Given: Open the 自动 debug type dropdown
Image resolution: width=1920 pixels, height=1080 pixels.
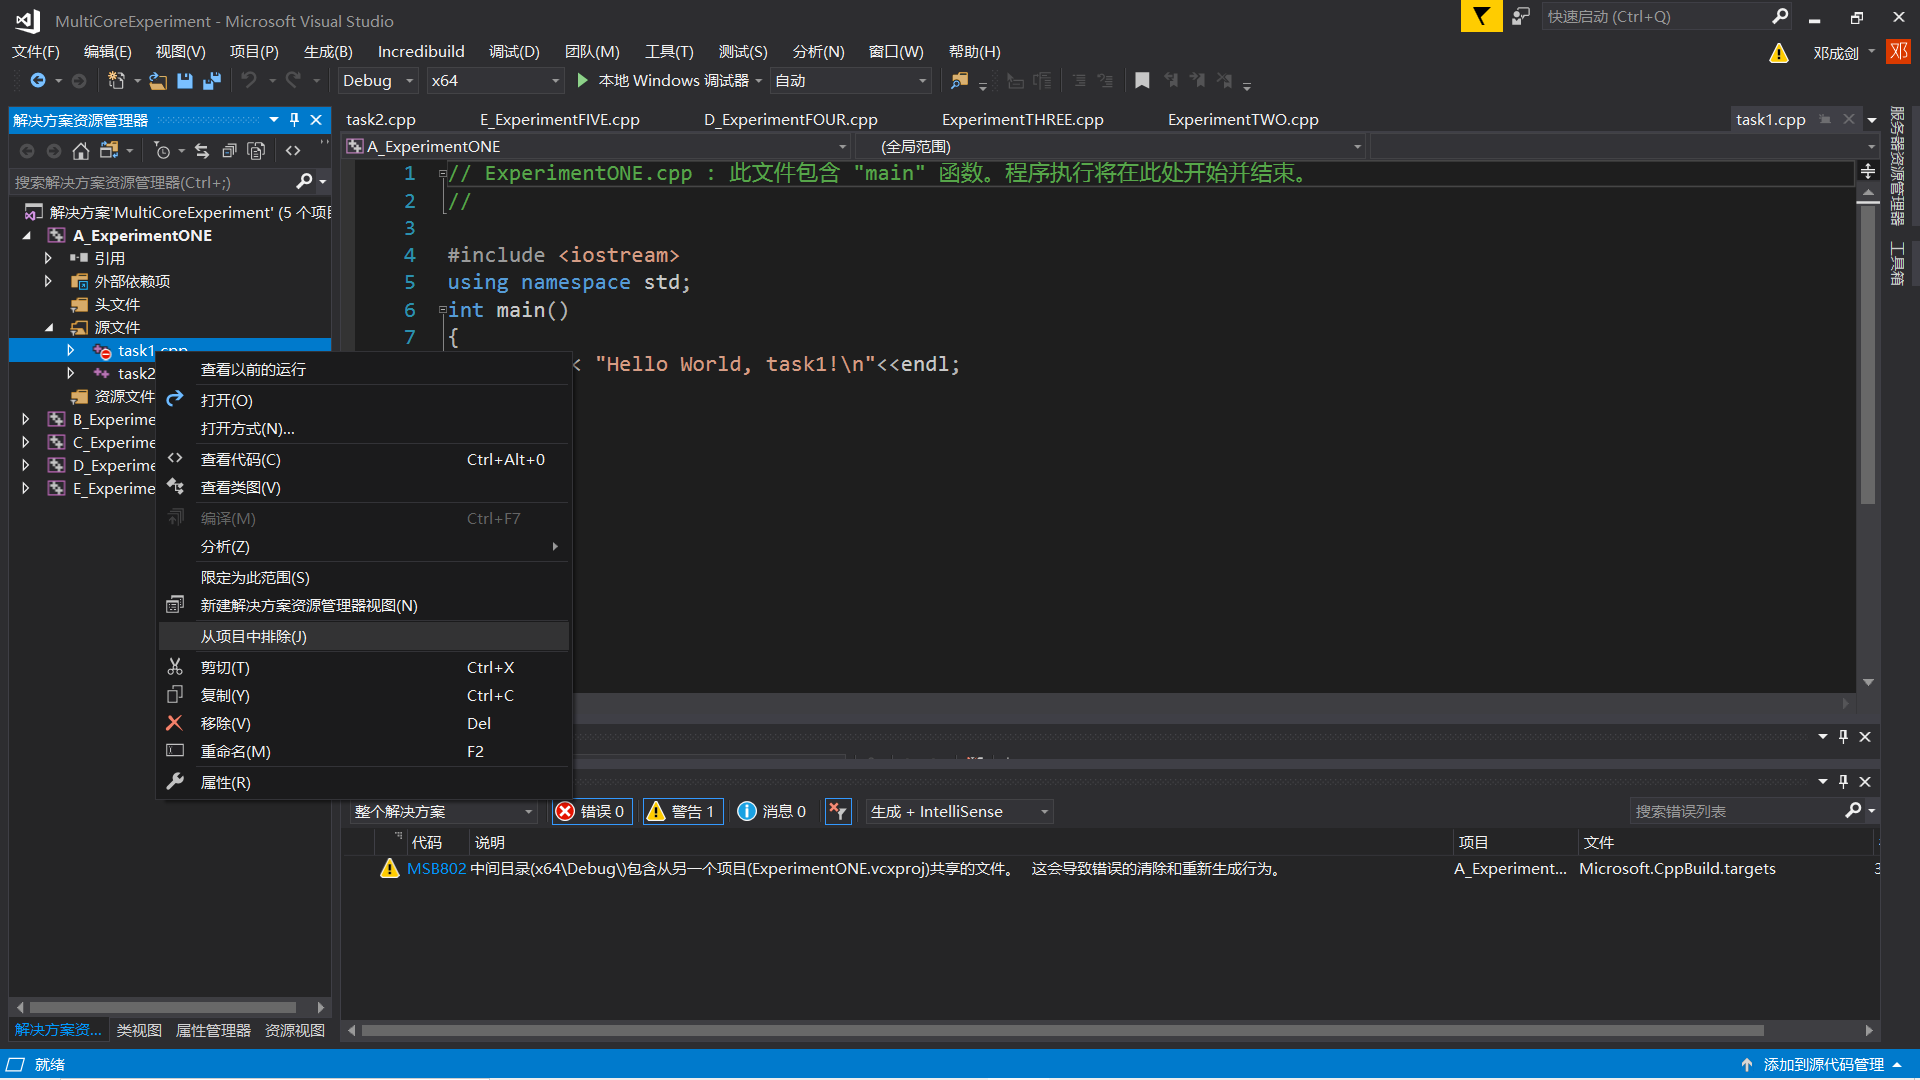Looking at the screenshot, I should (x=851, y=81).
